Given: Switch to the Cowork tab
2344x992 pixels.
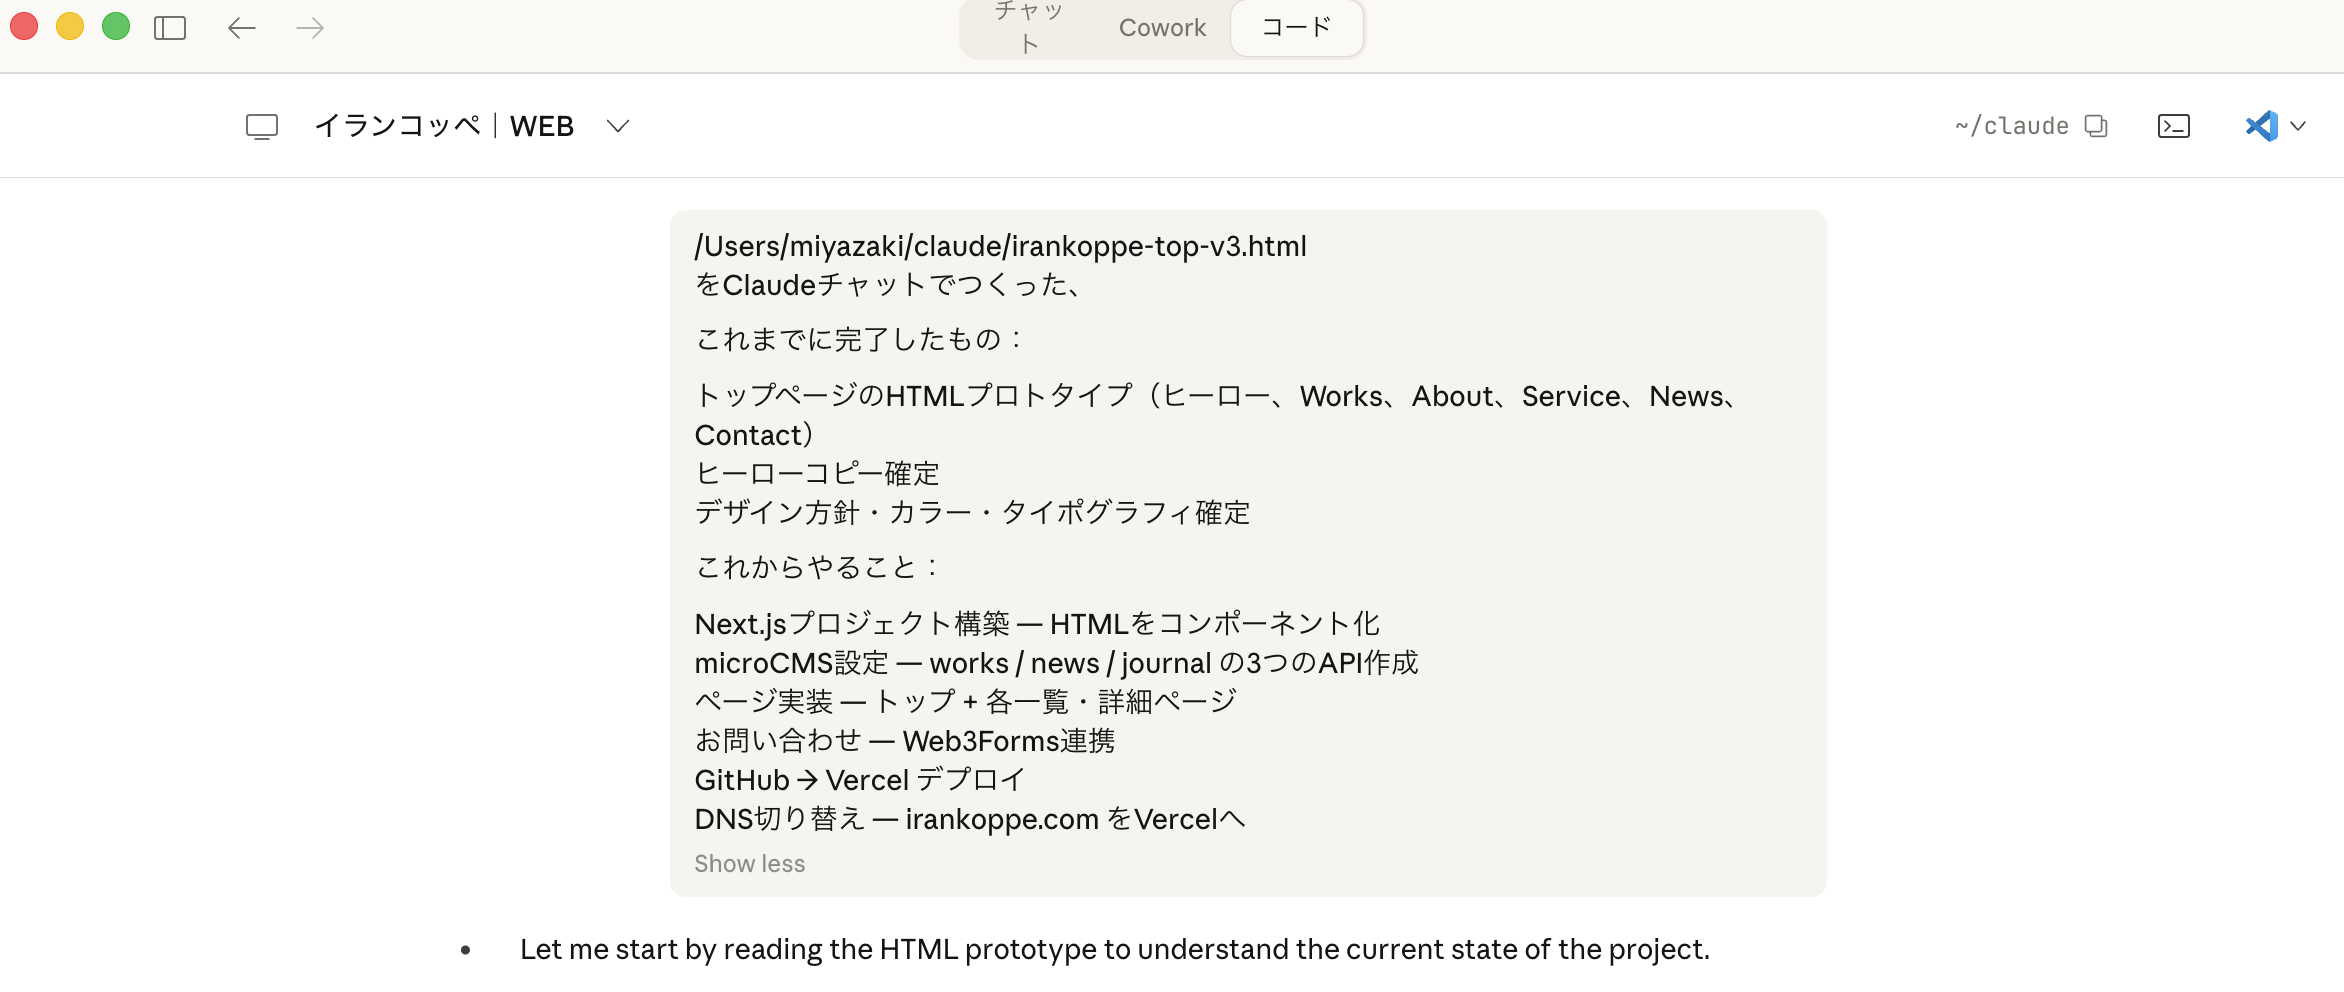Looking at the screenshot, I should (x=1162, y=28).
